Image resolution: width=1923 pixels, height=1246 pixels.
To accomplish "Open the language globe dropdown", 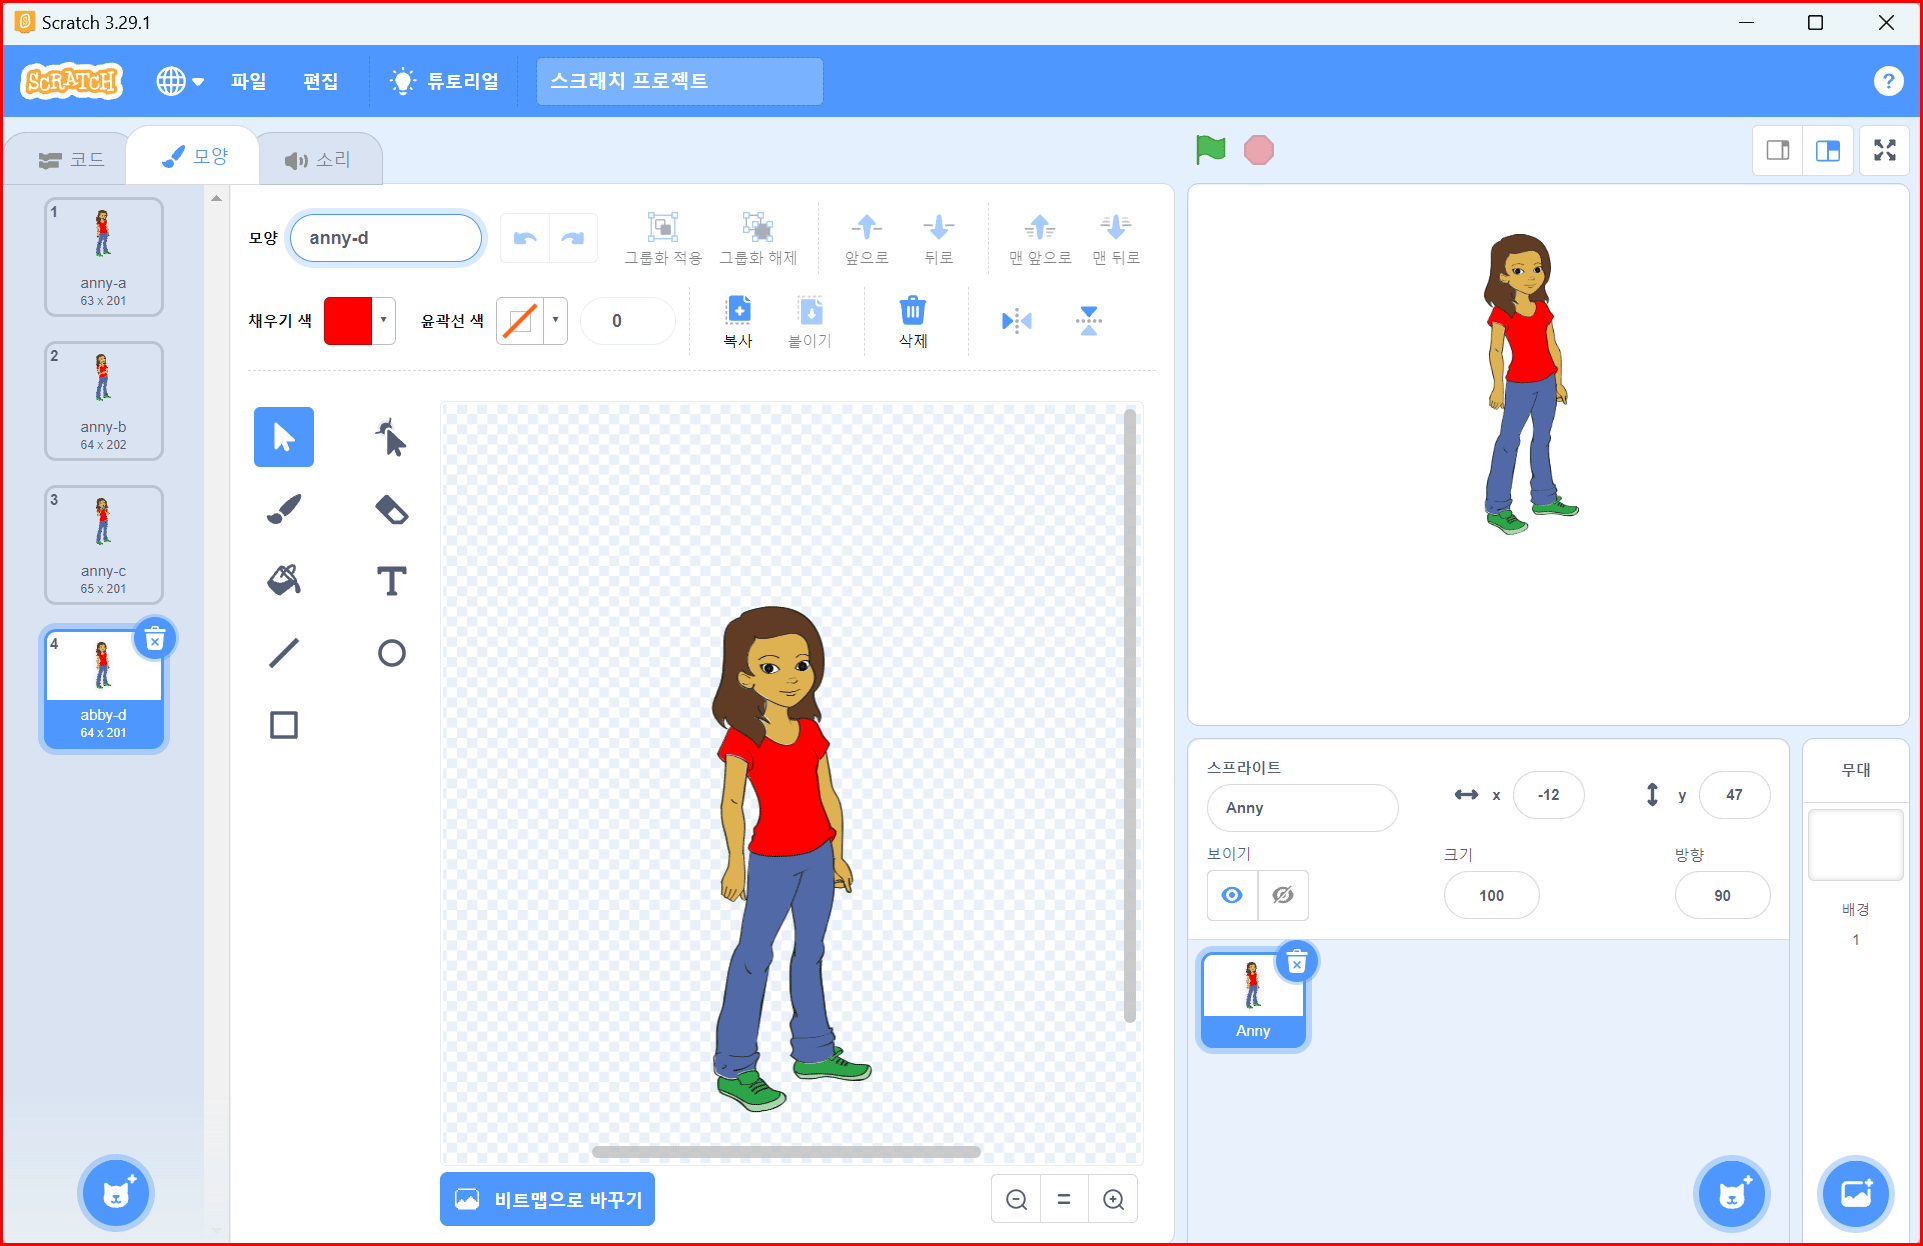I will tap(180, 81).
